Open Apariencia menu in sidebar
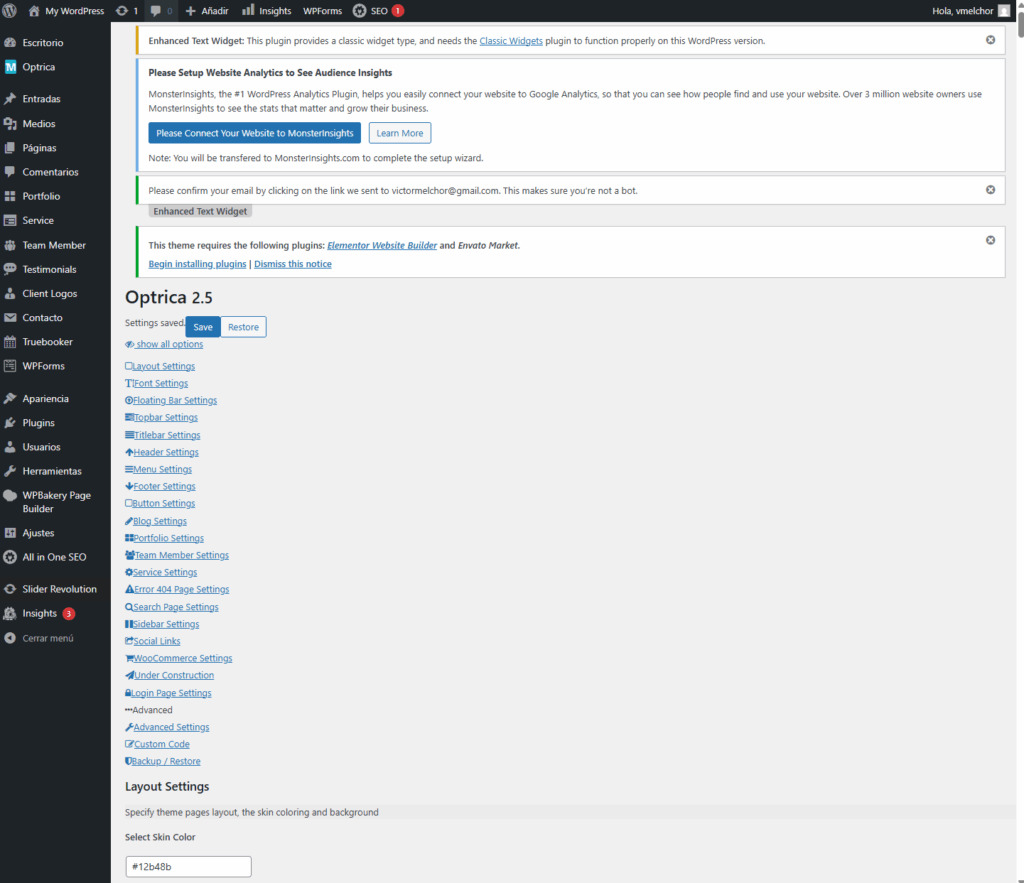Viewport: 1024px width, 883px height. [45, 398]
